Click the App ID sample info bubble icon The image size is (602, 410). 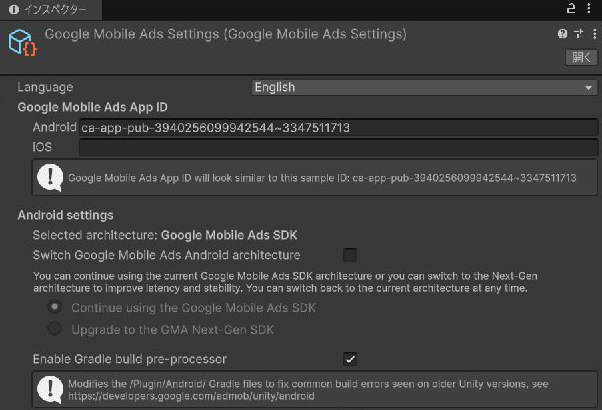pos(50,178)
